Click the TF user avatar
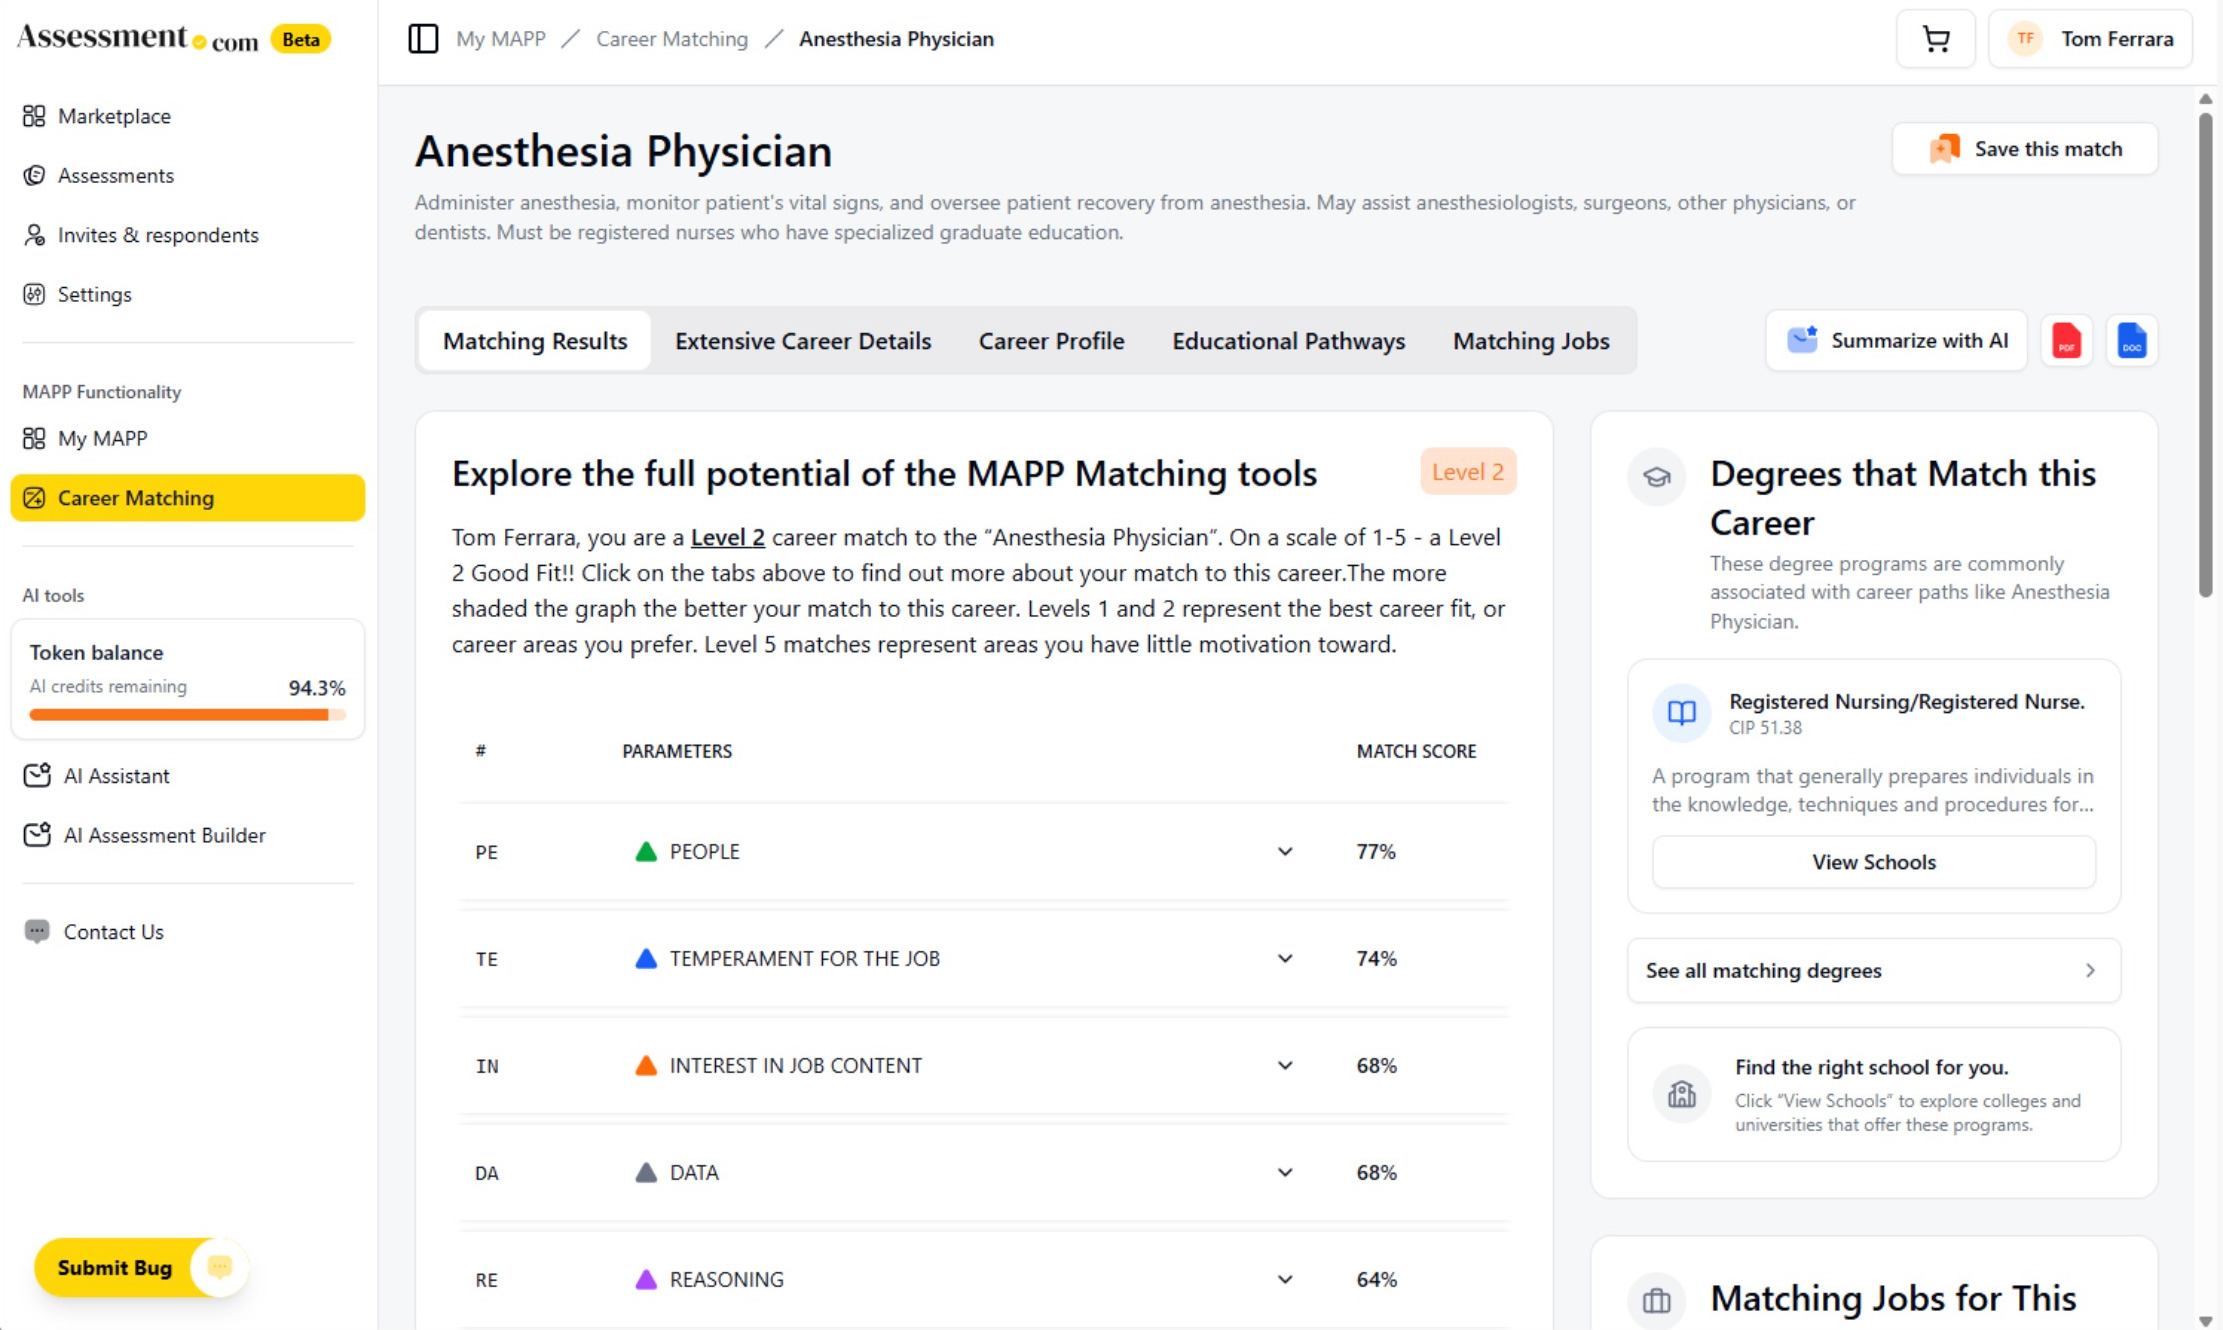 pyautogui.click(x=2025, y=39)
